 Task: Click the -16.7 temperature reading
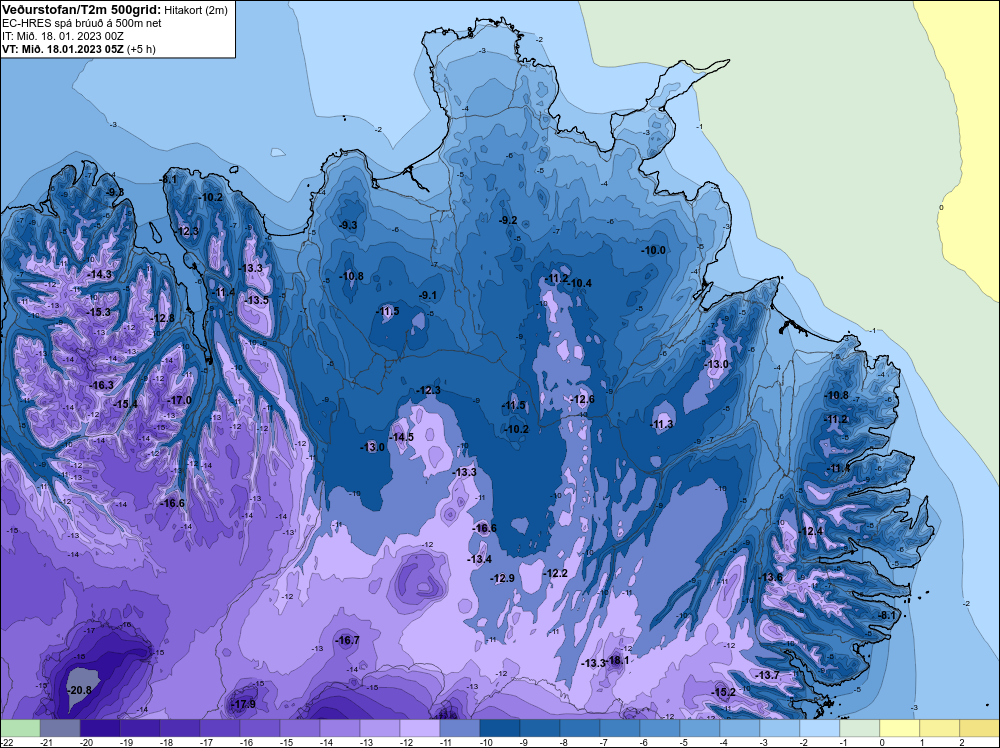pyautogui.click(x=348, y=640)
